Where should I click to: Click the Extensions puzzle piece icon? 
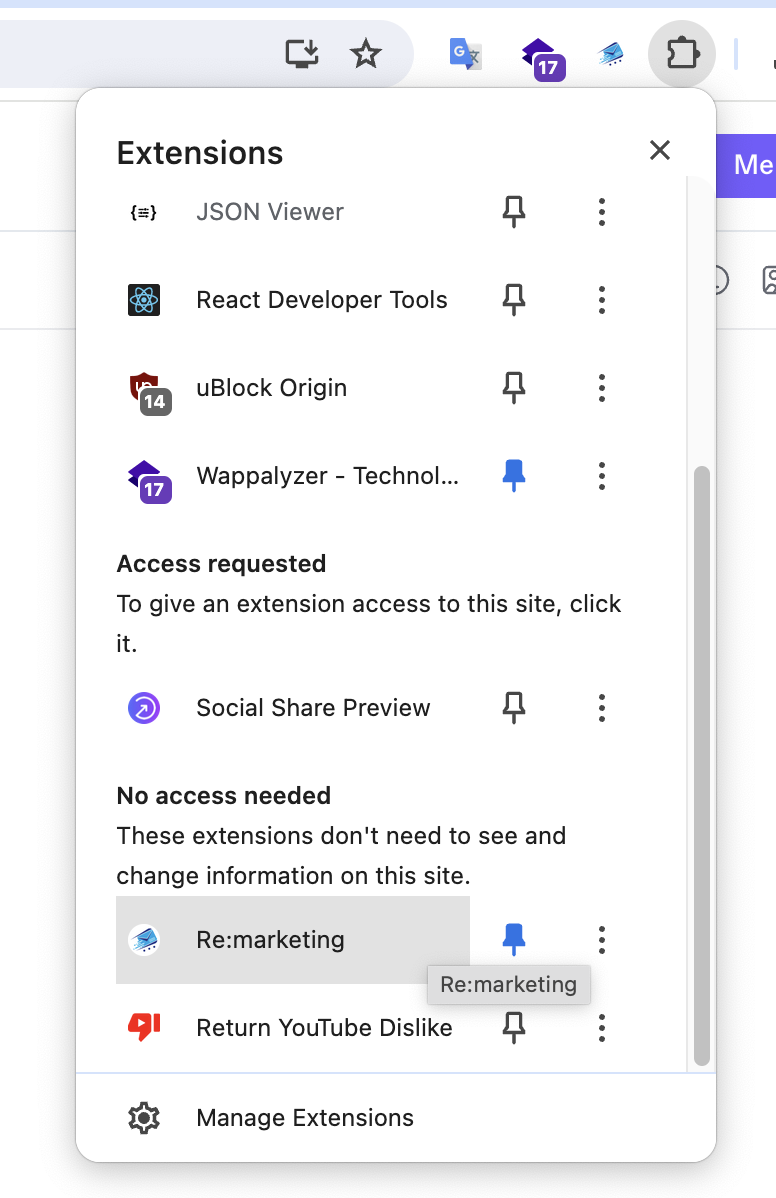[x=682, y=54]
